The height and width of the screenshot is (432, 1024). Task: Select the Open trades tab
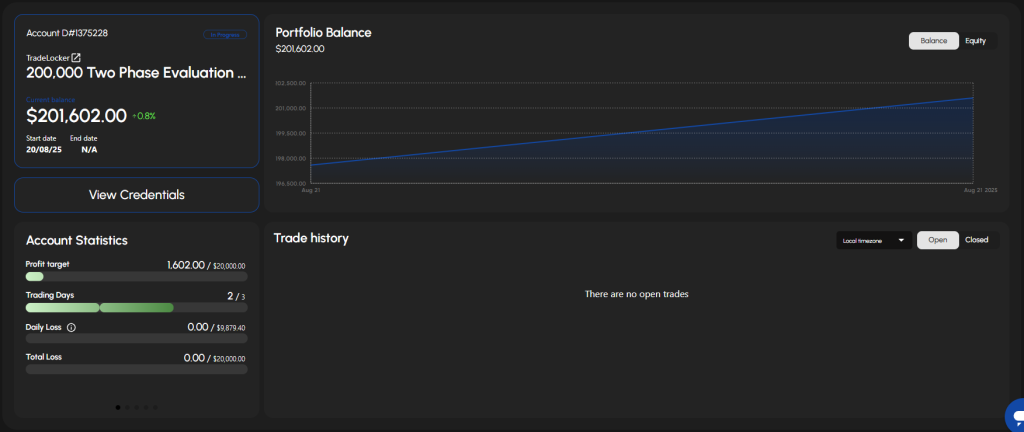pos(937,240)
